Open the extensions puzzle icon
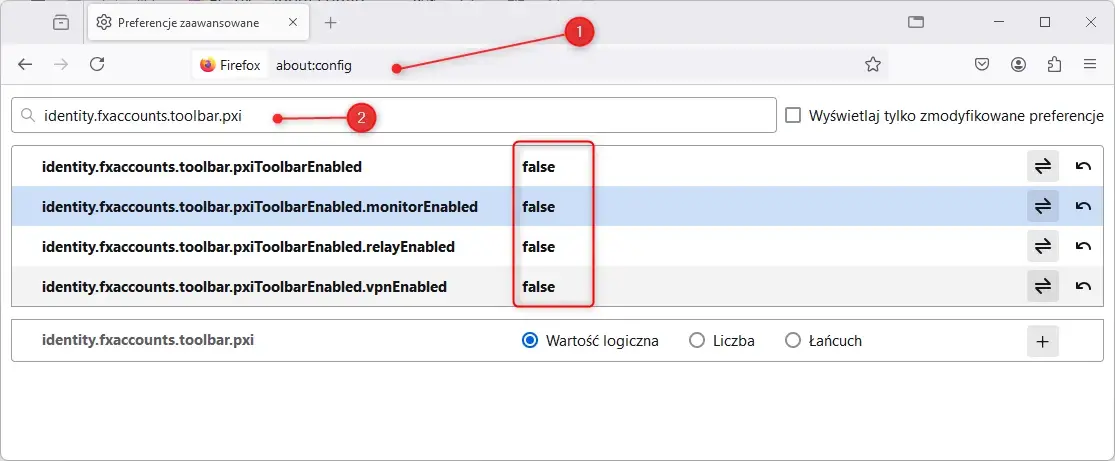Screen dimensions: 1115x461 1055,65
